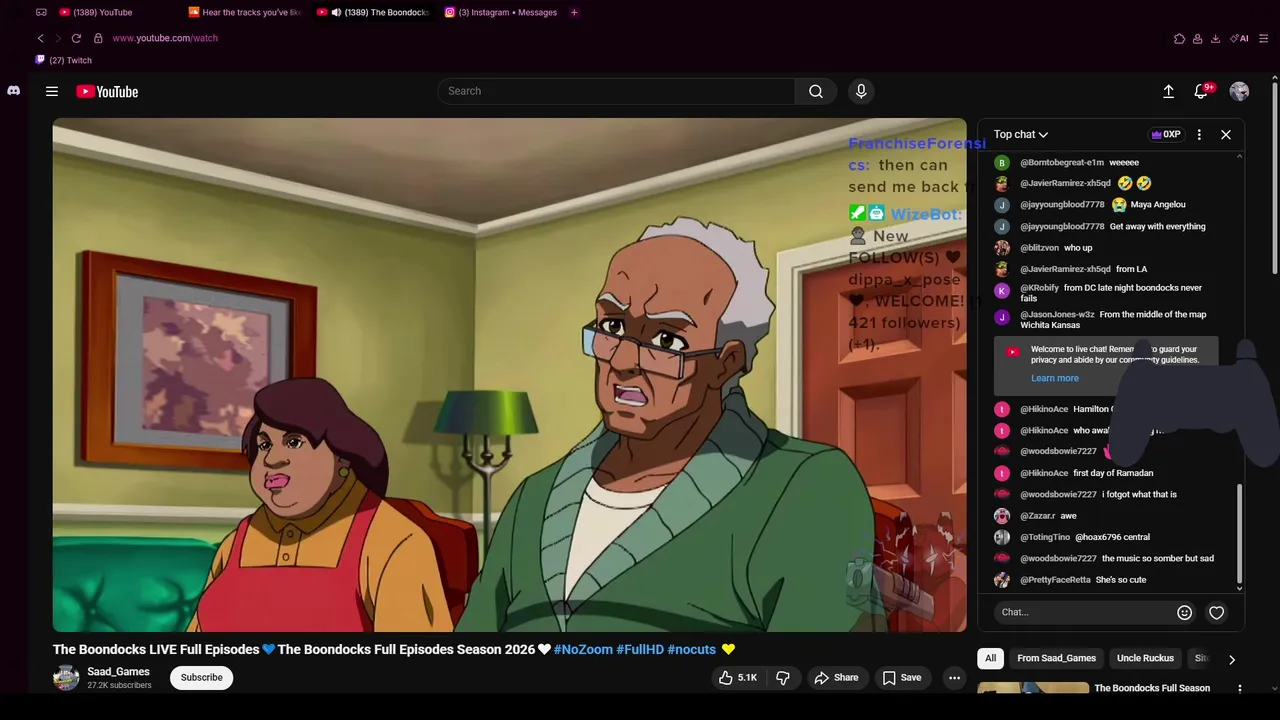Click the search magnifier button
Viewport: 1280px width, 720px height.
click(x=816, y=91)
